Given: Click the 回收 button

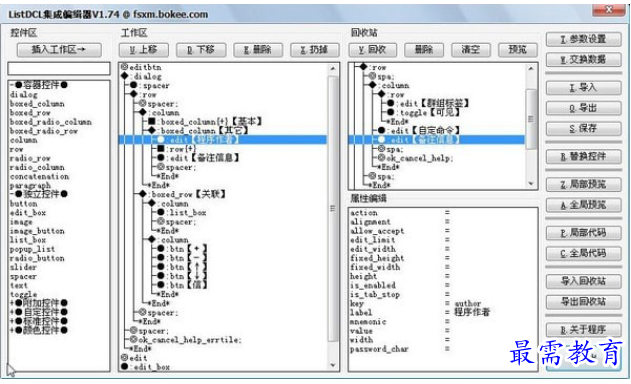Looking at the screenshot, I should 372,50.
